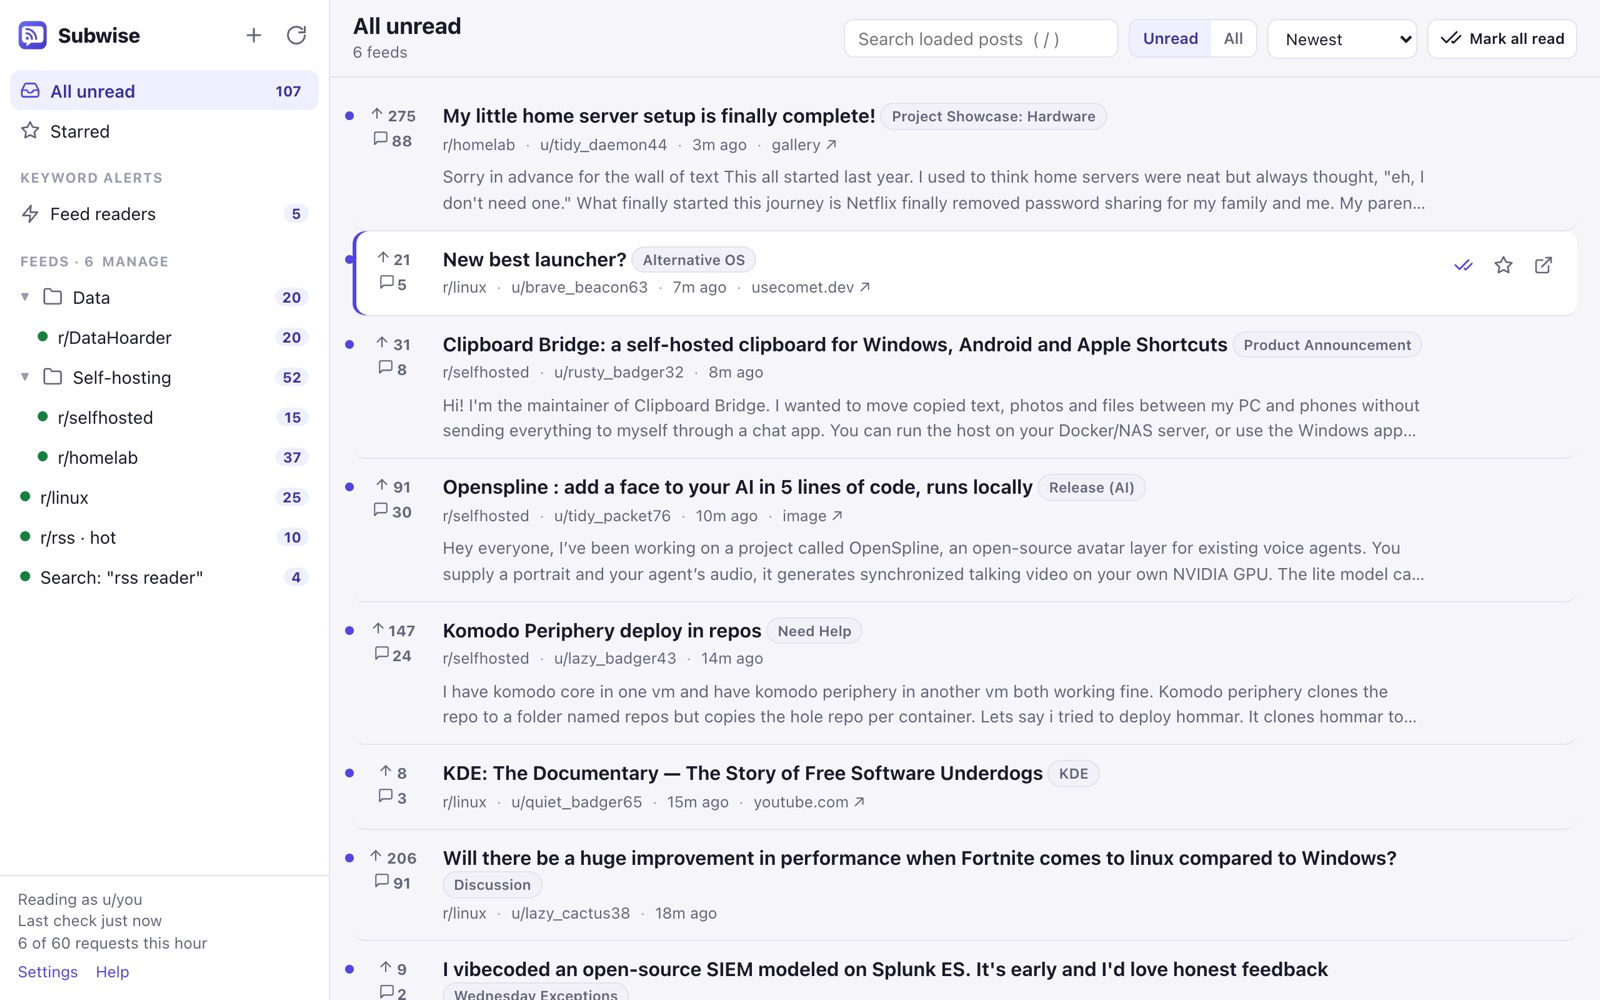The height and width of the screenshot is (1000, 1600).
Task: Click the Data folder icon
Action: tap(53, 297)
